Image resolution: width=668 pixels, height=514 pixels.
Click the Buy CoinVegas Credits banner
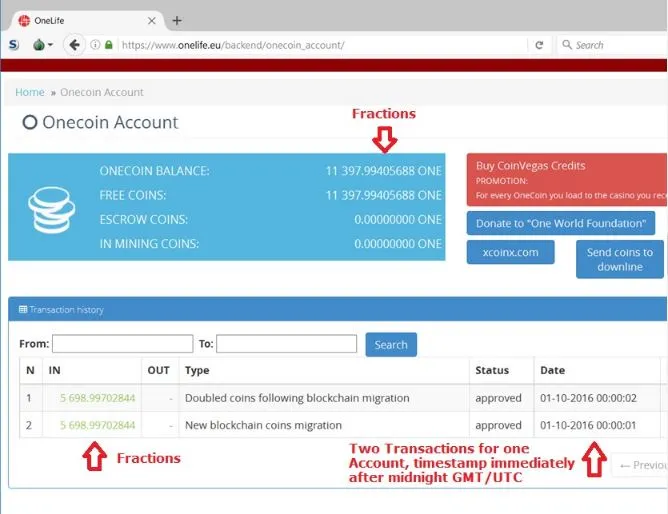click(567, 180)
